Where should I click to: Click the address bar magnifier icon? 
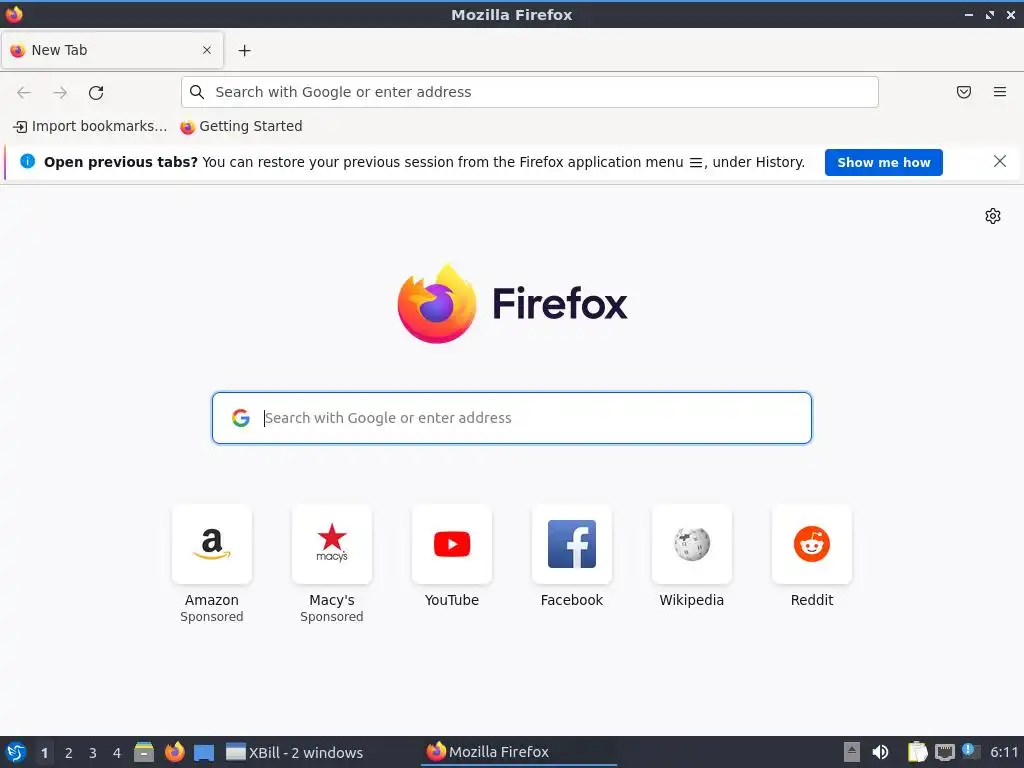(197, 92)
